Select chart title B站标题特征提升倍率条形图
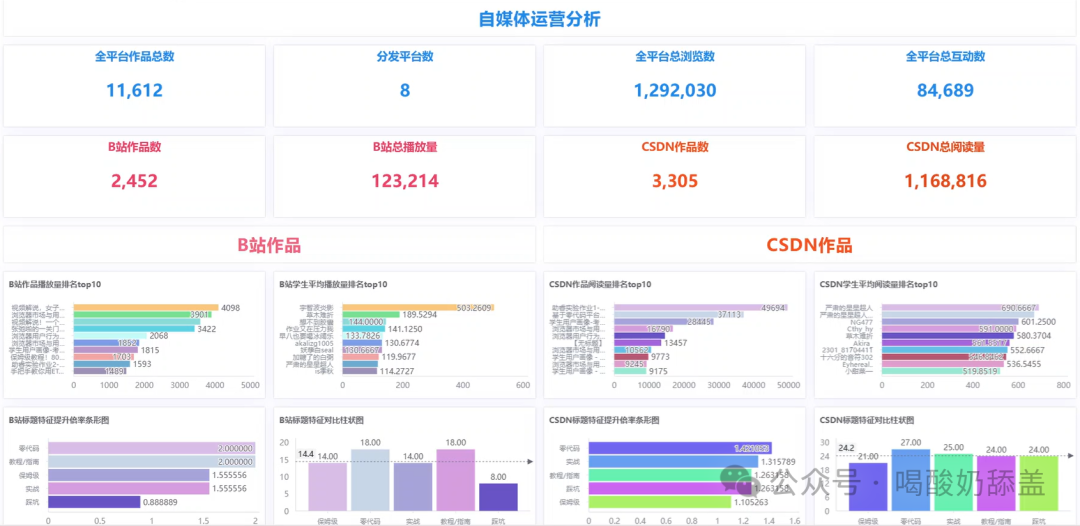 59,419
